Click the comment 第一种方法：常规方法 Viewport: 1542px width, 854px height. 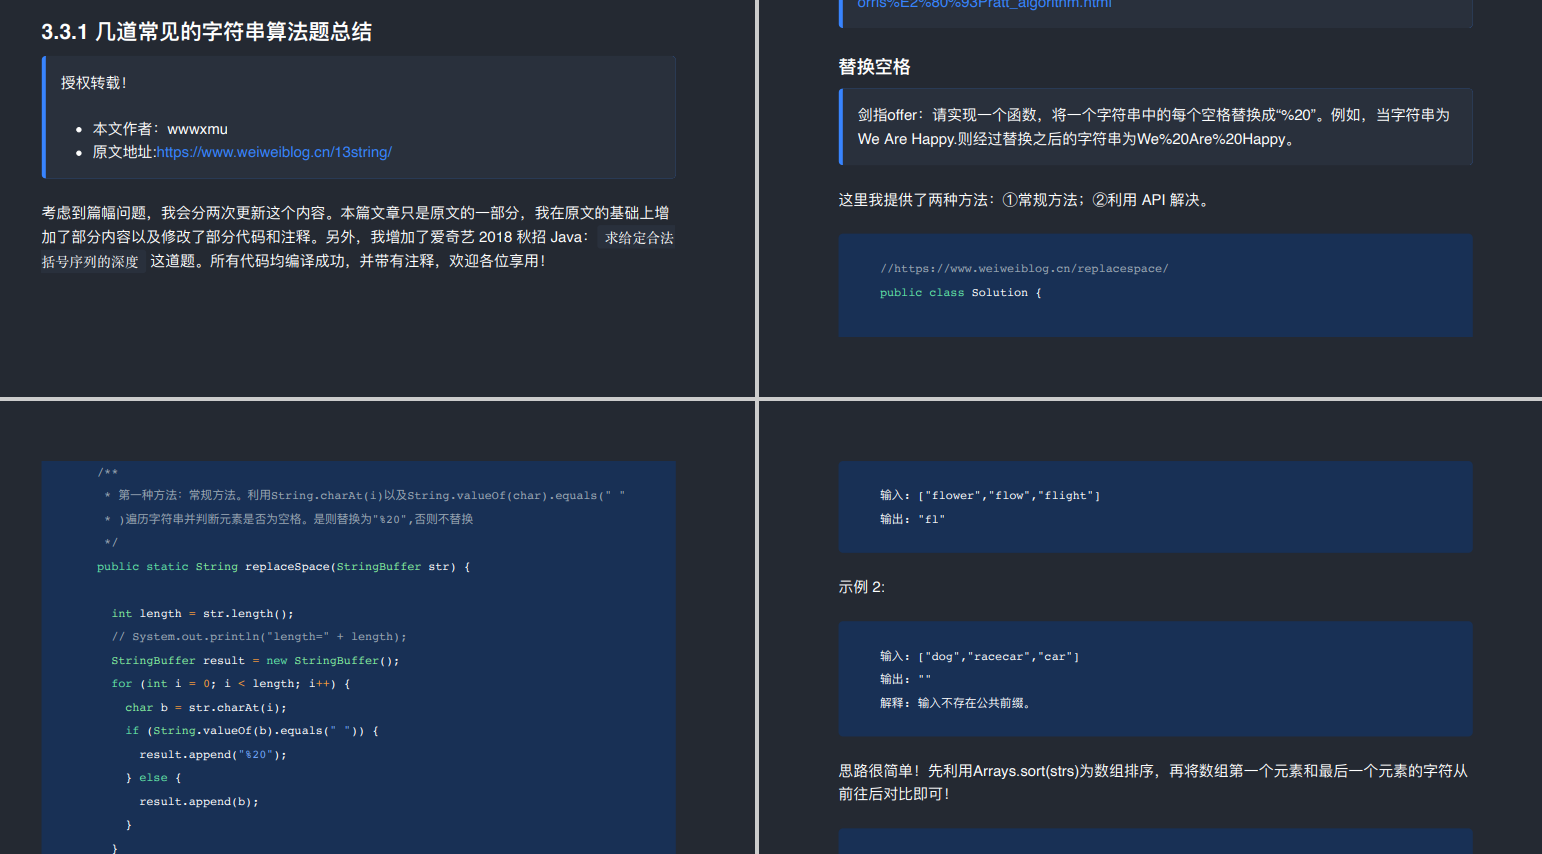[365, 495]
